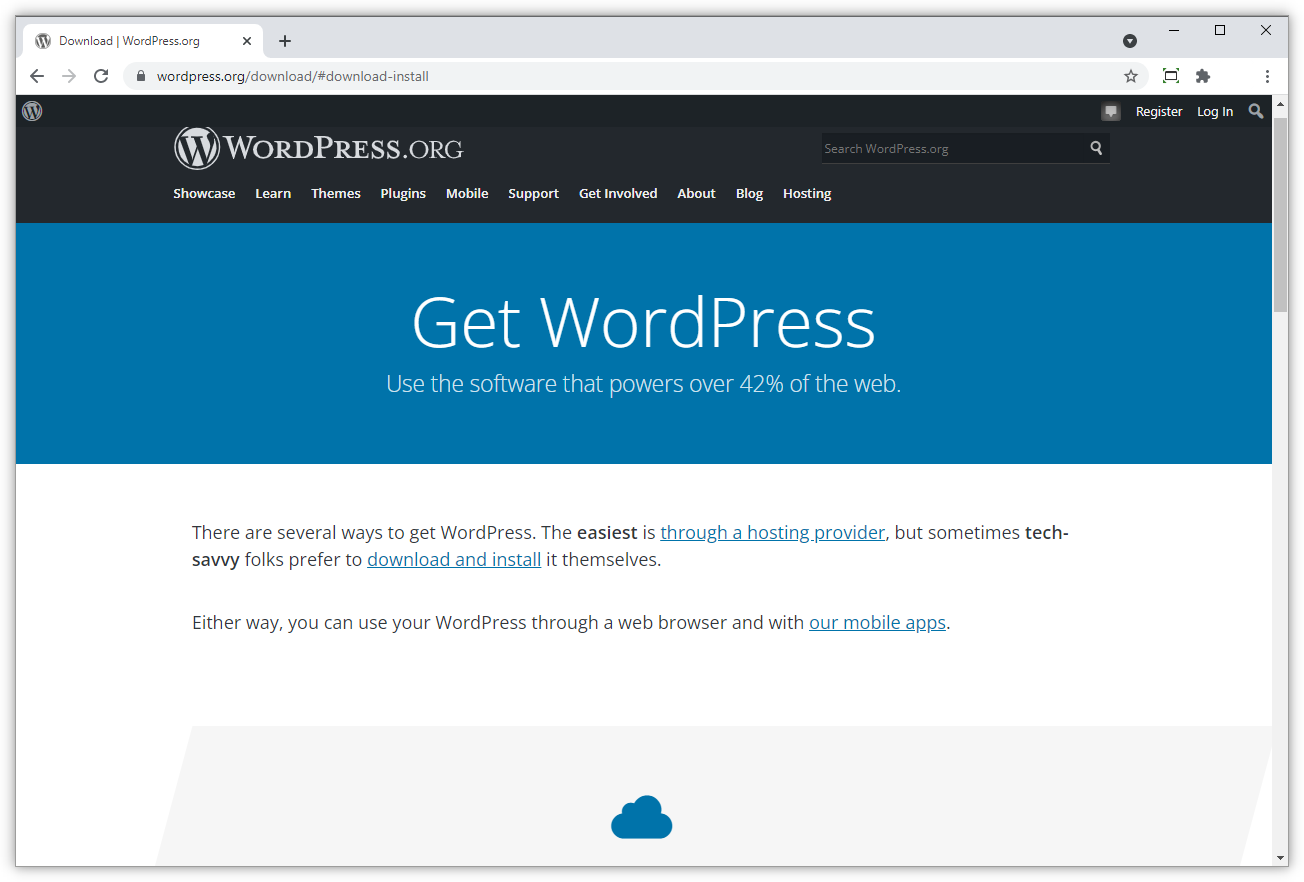Open the Get Involved menu item
Screen dimensions: 1304x882
point(618,193)
